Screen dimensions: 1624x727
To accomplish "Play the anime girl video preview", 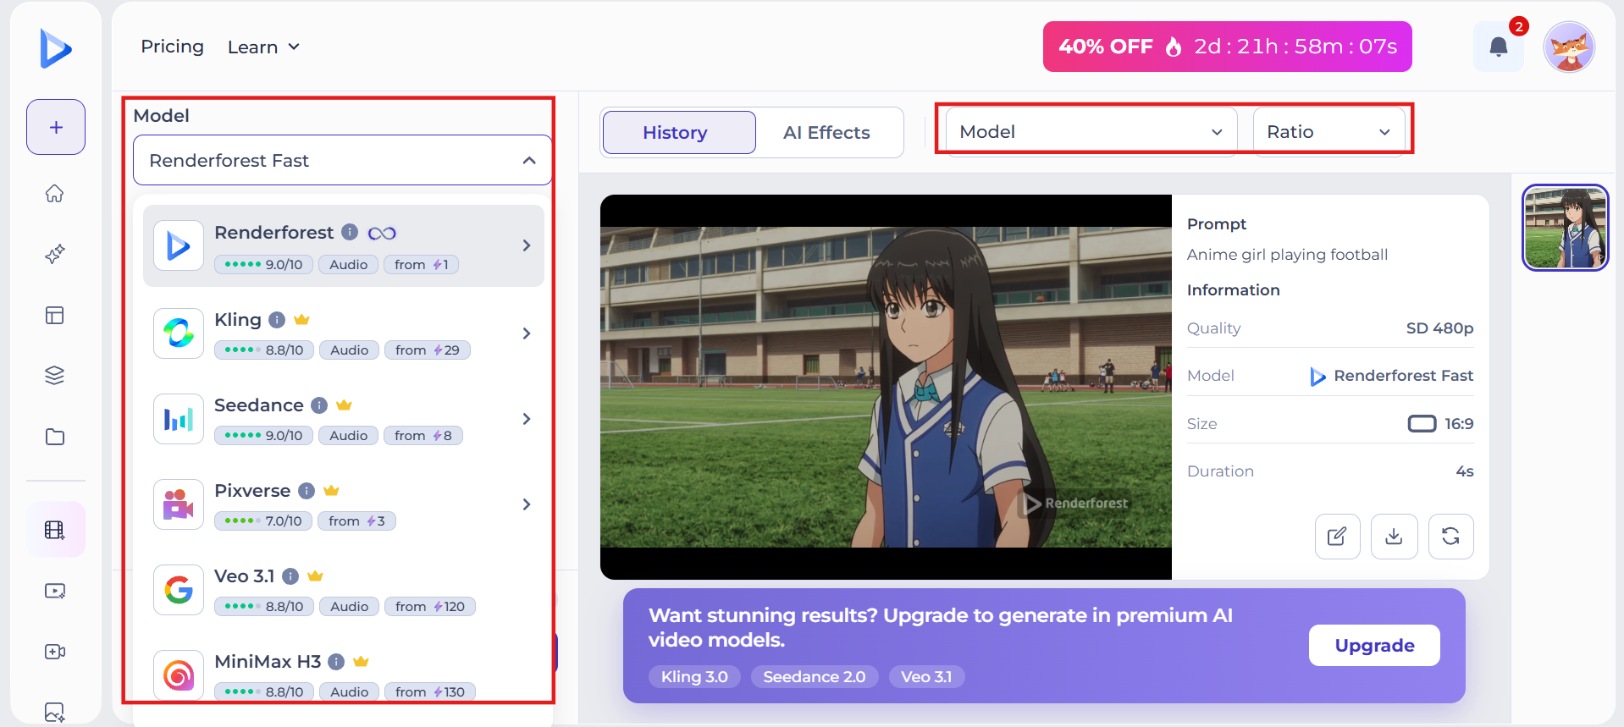I will click(x=885, y=387).
